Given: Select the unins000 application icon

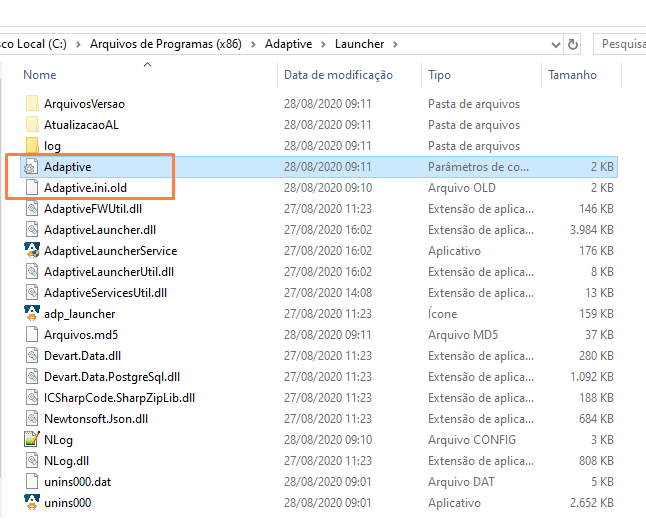Looking at the screenshot, I should tap(32, 503).
